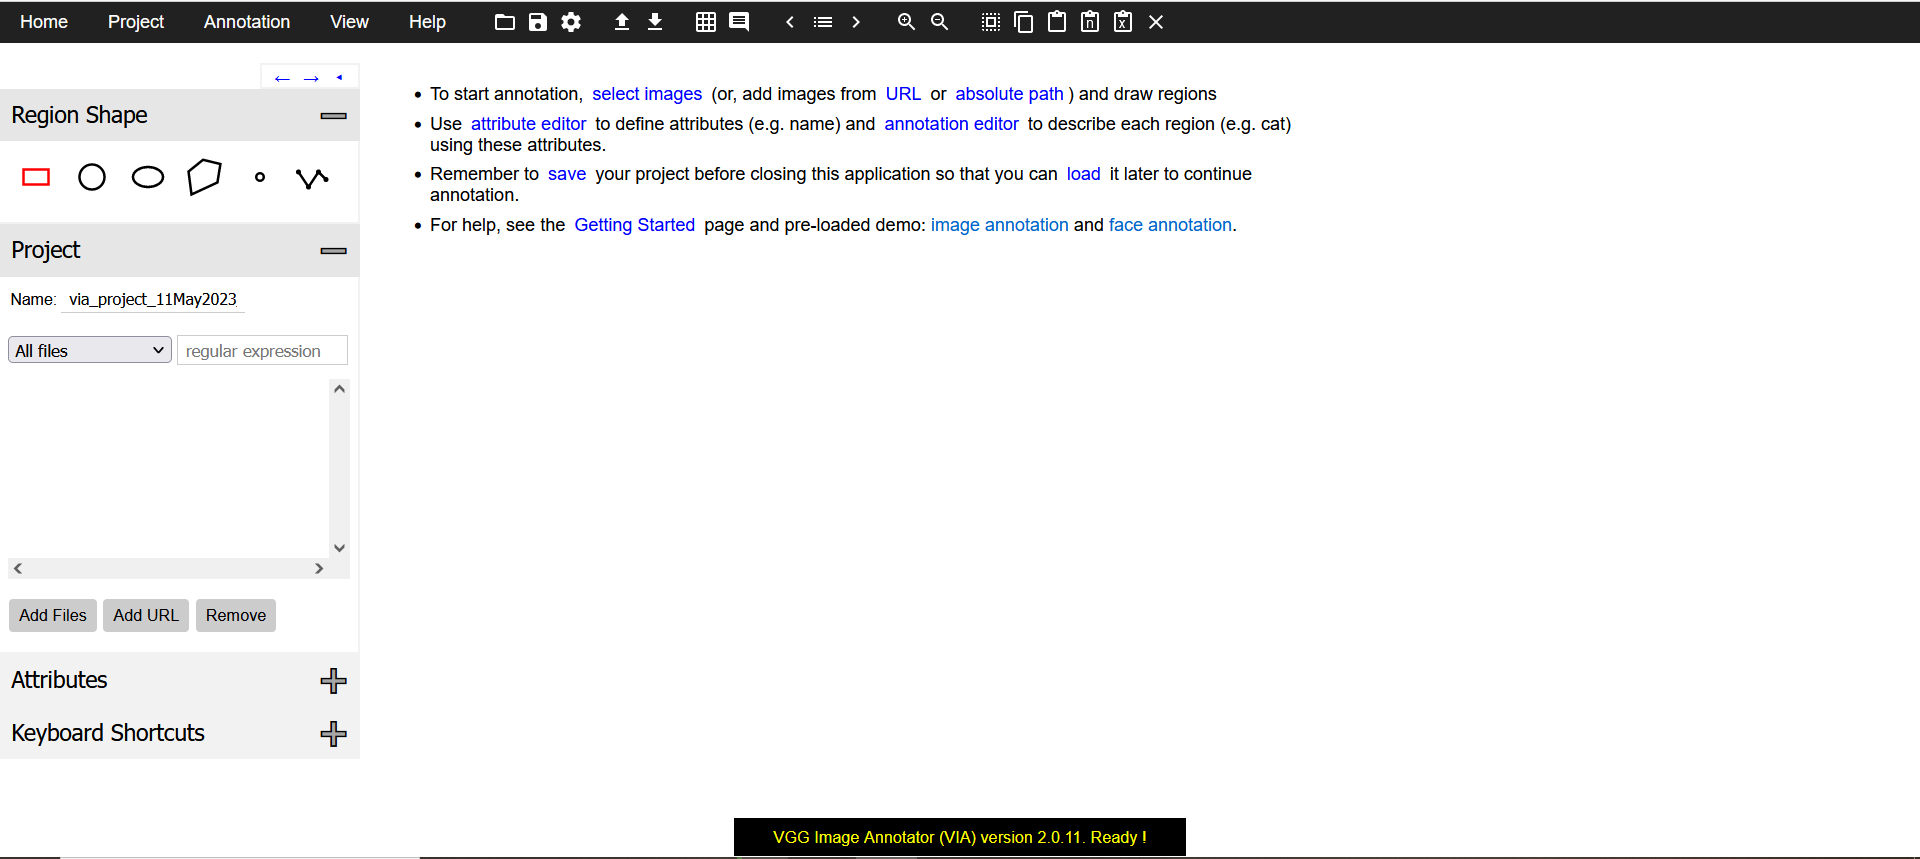The image size is (1920, 859).
Task: Open the 'Getting Started' help link
Action: (x=634, y=225)
